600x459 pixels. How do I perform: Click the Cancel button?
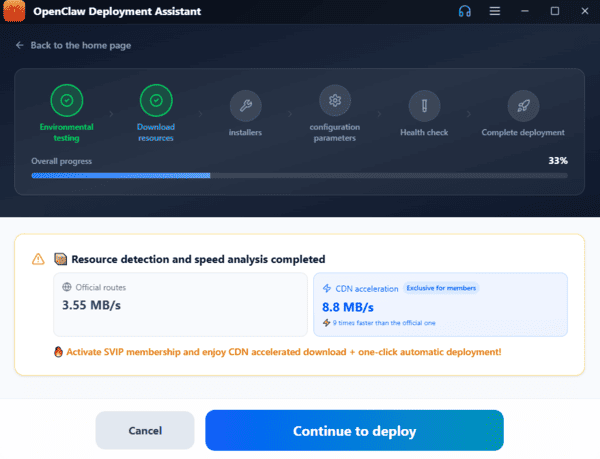coord(145,431)
